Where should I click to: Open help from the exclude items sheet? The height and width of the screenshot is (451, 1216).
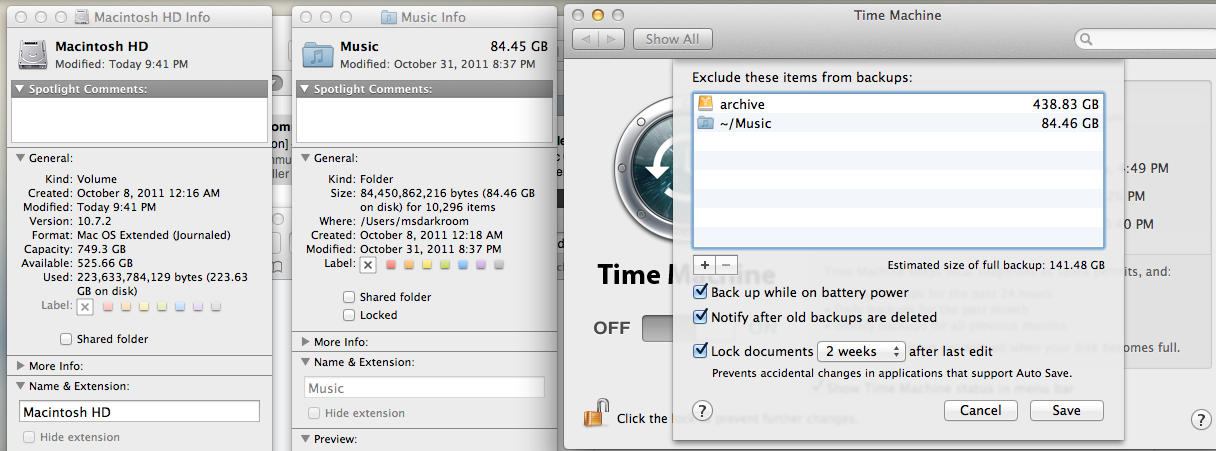tap(702, 411)
